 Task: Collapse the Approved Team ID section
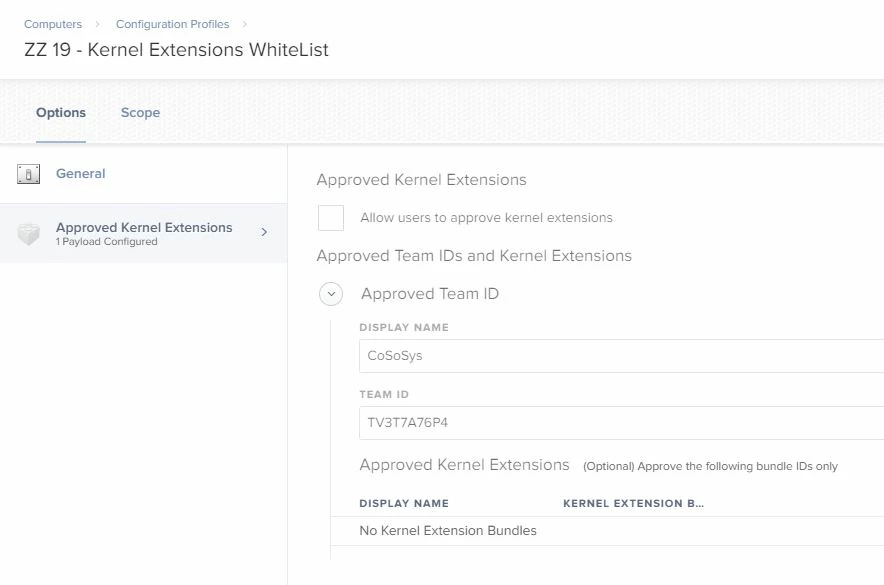(331, 294)
